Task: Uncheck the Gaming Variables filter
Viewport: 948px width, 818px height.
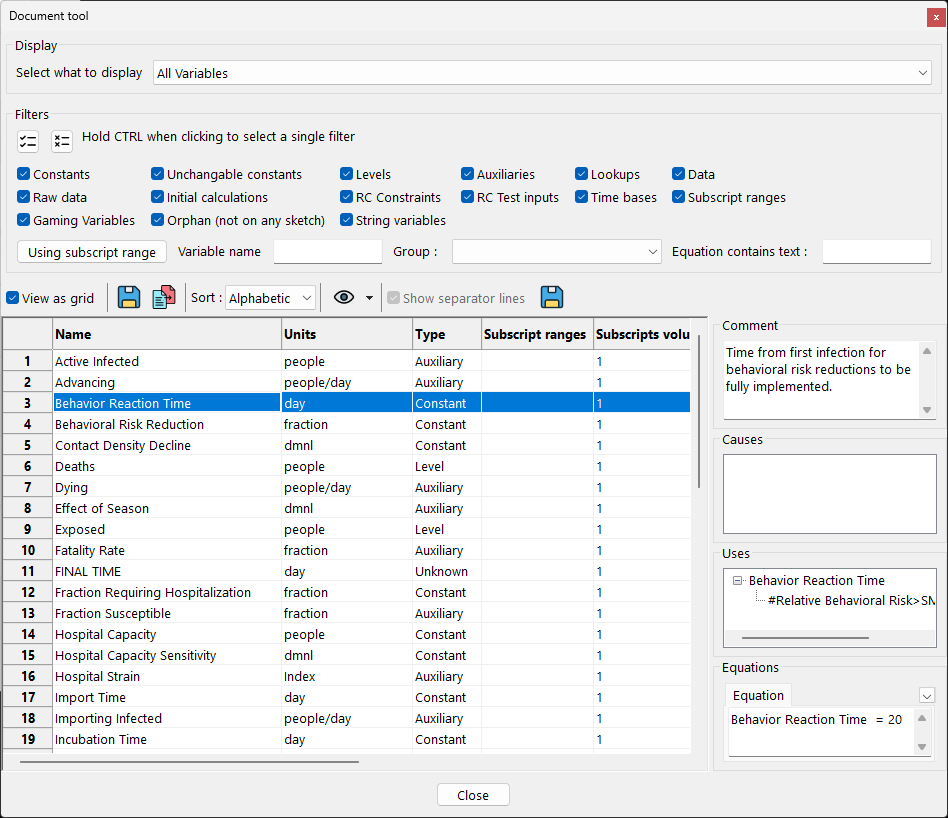Action: coord(22,220)
